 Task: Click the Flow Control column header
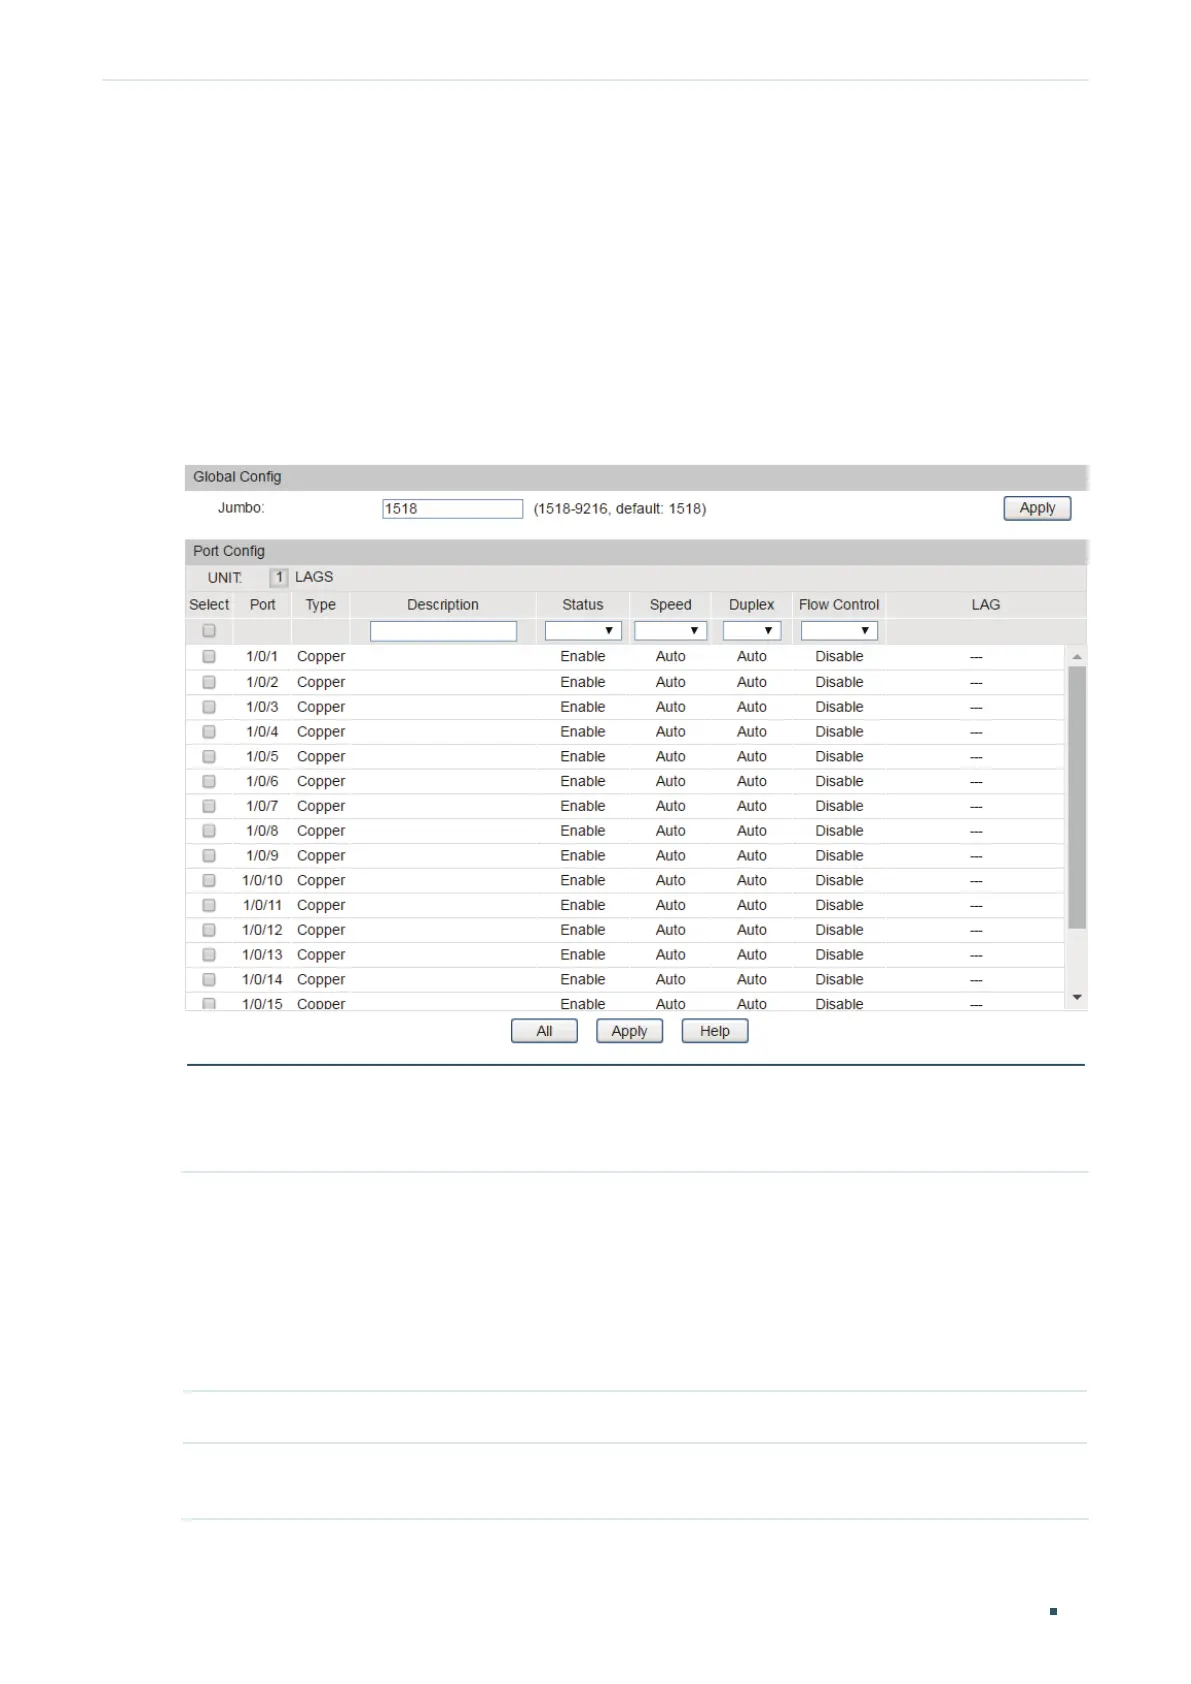[839, 605]
